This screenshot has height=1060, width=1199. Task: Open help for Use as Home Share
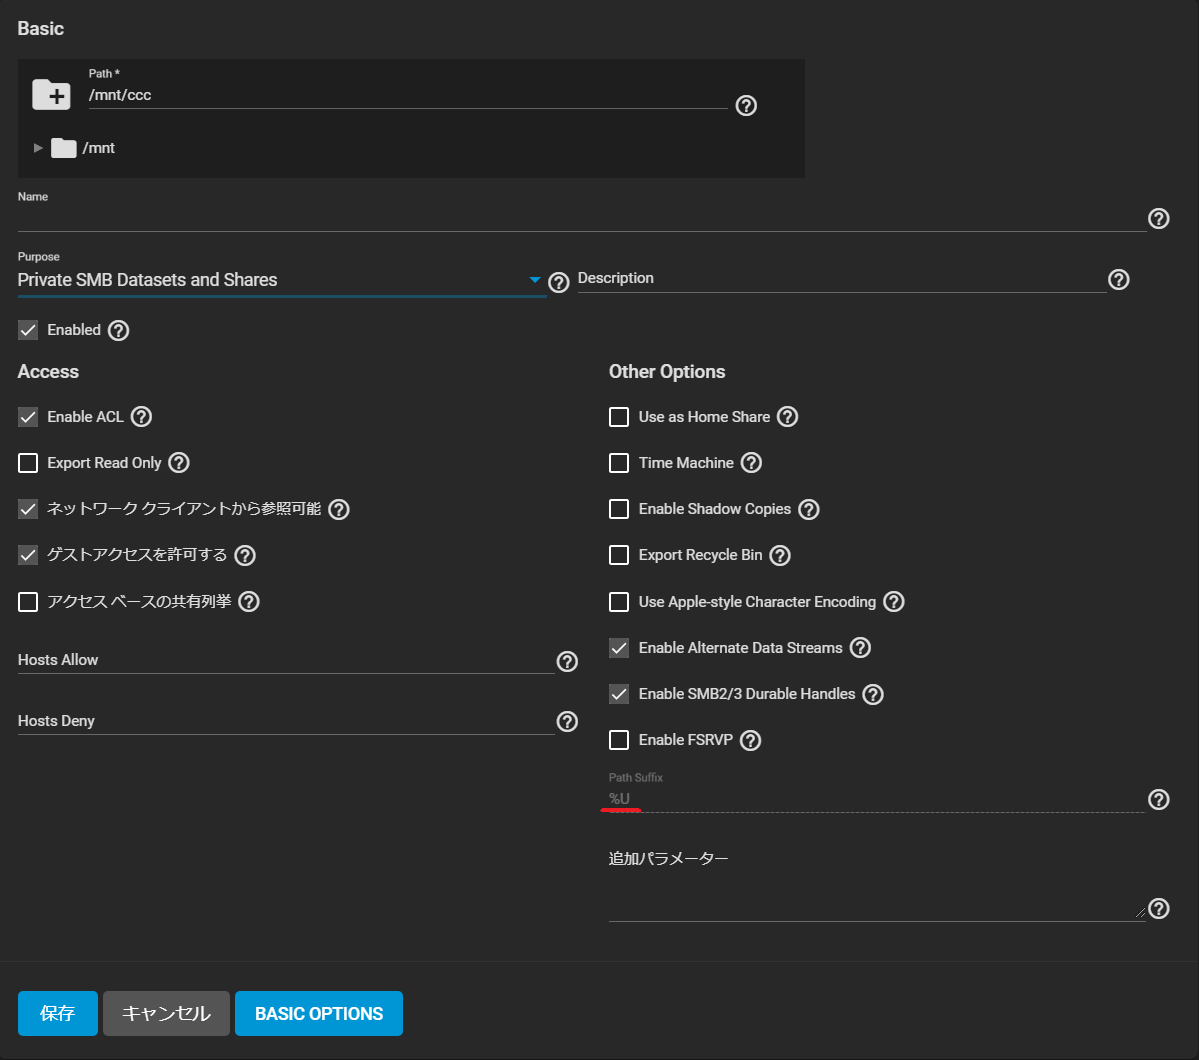[788, 417]
